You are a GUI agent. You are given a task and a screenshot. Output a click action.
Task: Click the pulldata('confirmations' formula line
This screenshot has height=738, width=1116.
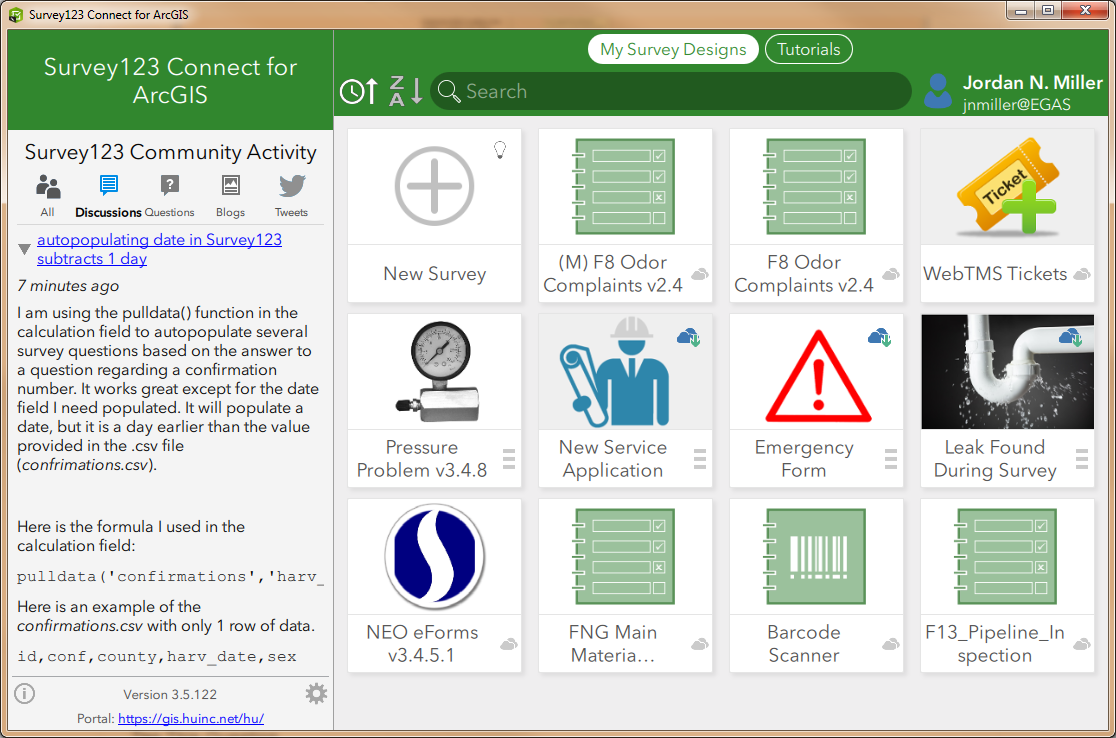coord(170,576)
